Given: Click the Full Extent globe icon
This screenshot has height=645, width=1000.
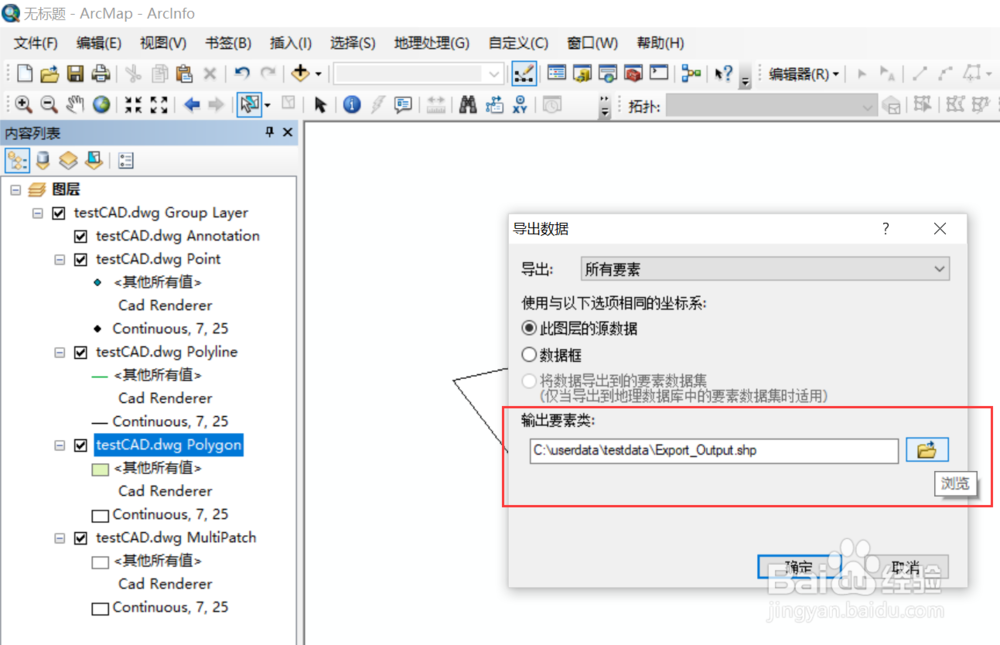Looking at the screenshot, I should [101, 105].
